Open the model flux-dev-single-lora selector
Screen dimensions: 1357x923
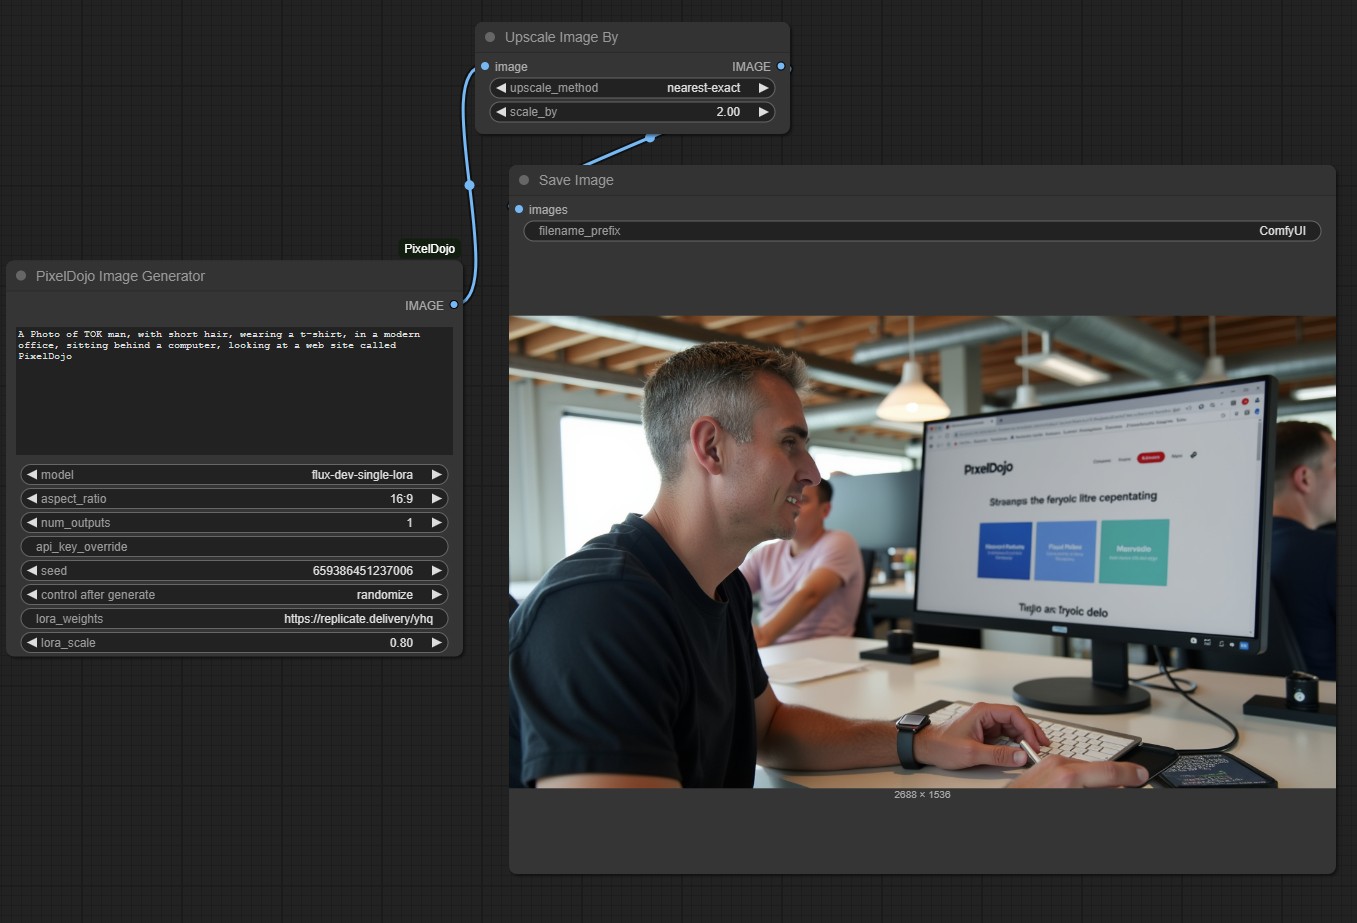234,475
